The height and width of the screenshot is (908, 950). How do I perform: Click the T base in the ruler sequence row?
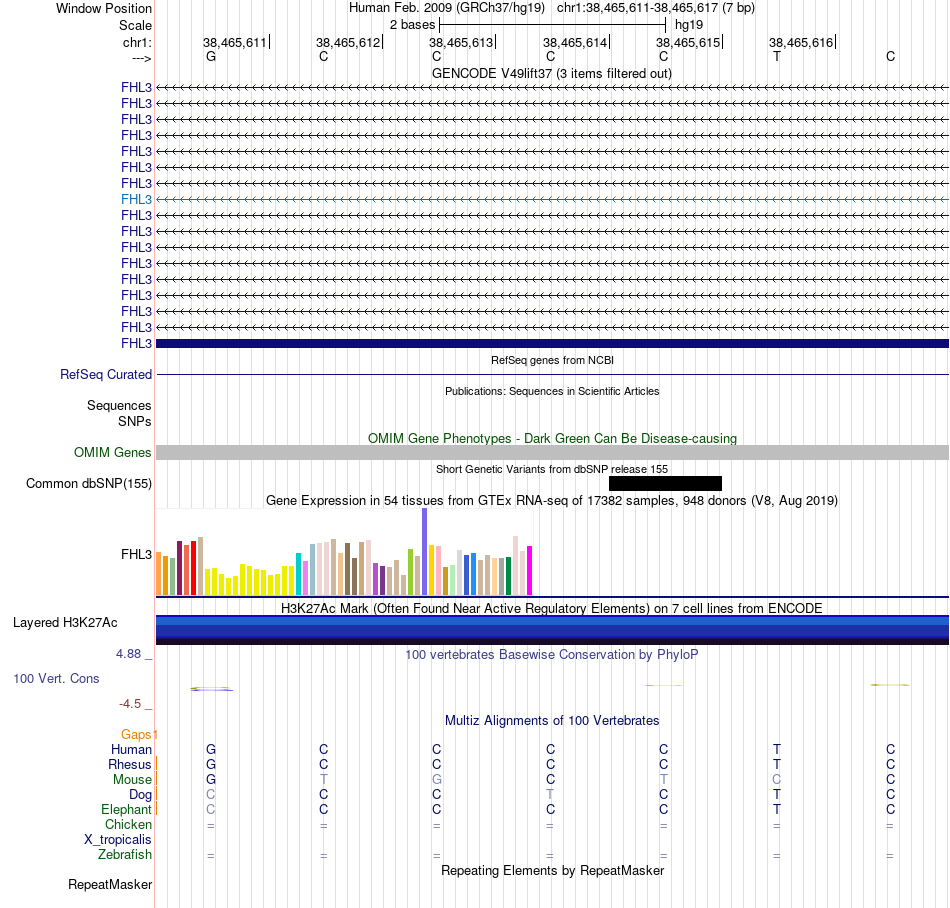[777, 56]
